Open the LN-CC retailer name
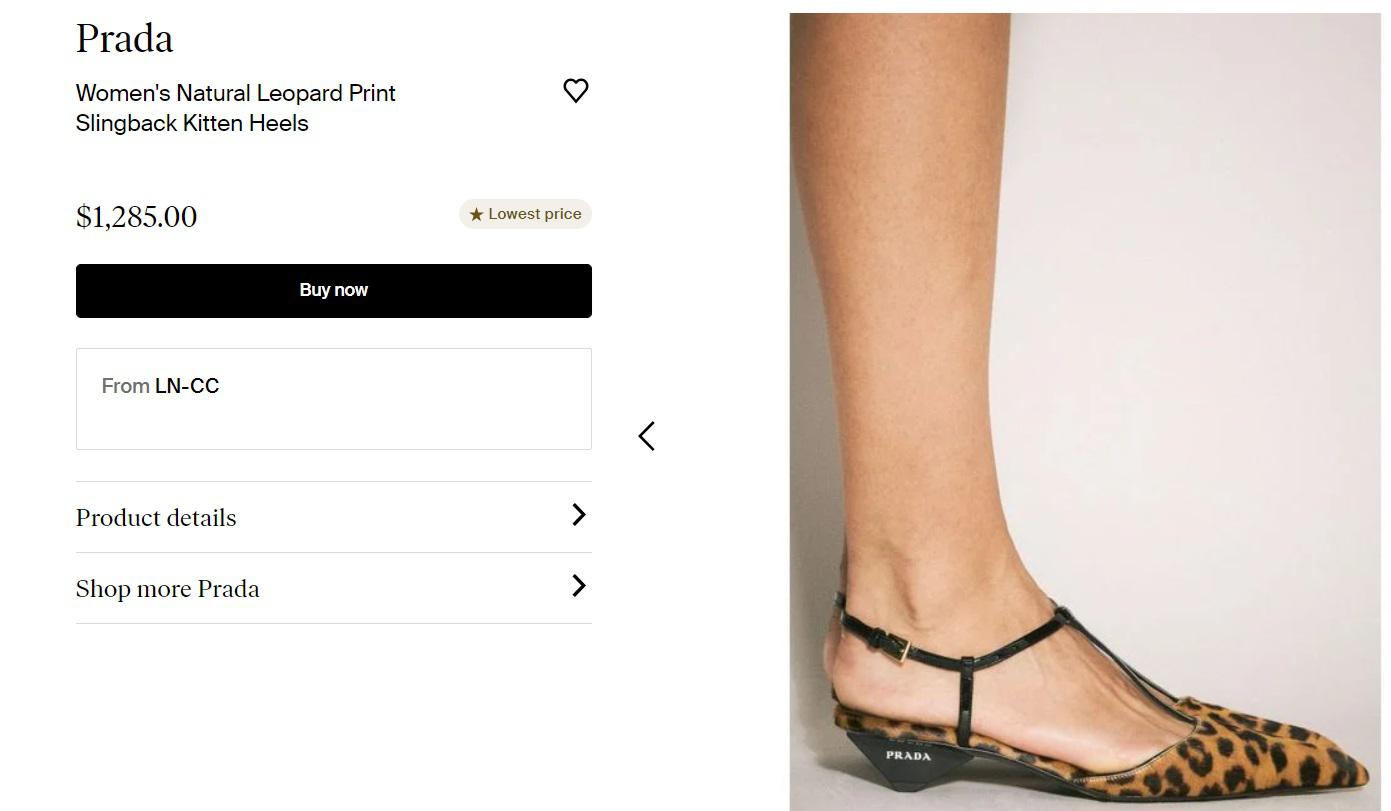This screenshot has width=1391, height=811. click(187, 386)
